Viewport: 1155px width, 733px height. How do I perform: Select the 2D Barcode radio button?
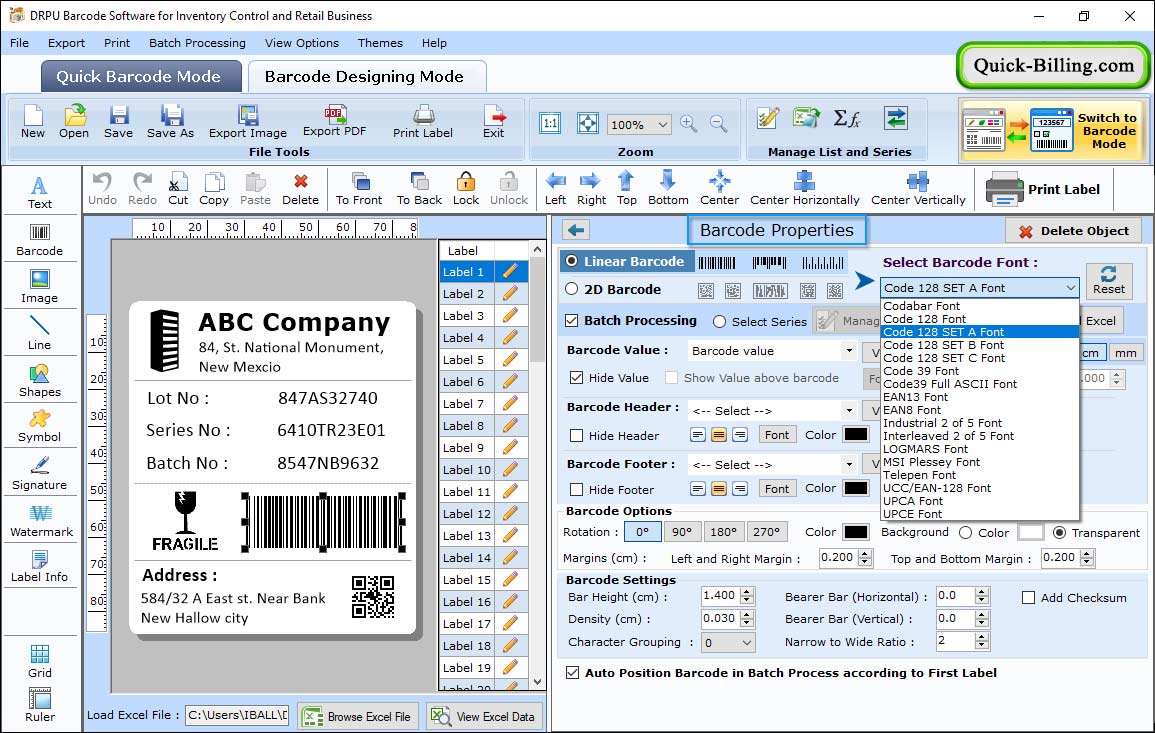click(572, 290)
